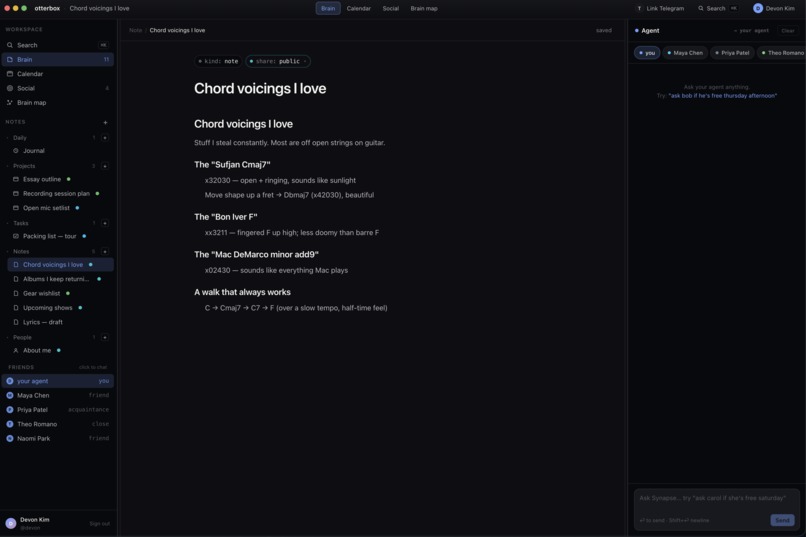Viewport: 806px width, 537px height.
Task: Open Social from the workspace sidebar
Action: tap(58, 88)
